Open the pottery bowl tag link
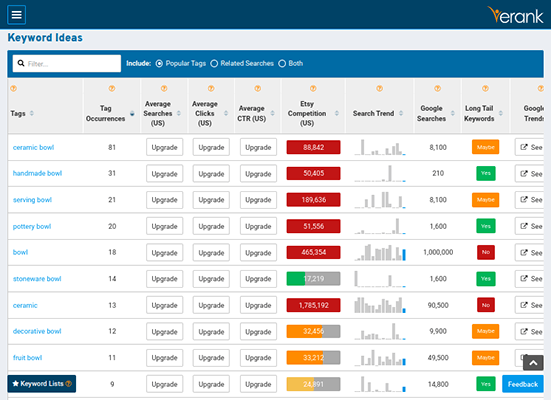This screenshot has width=551, height=400. point(32,226)
